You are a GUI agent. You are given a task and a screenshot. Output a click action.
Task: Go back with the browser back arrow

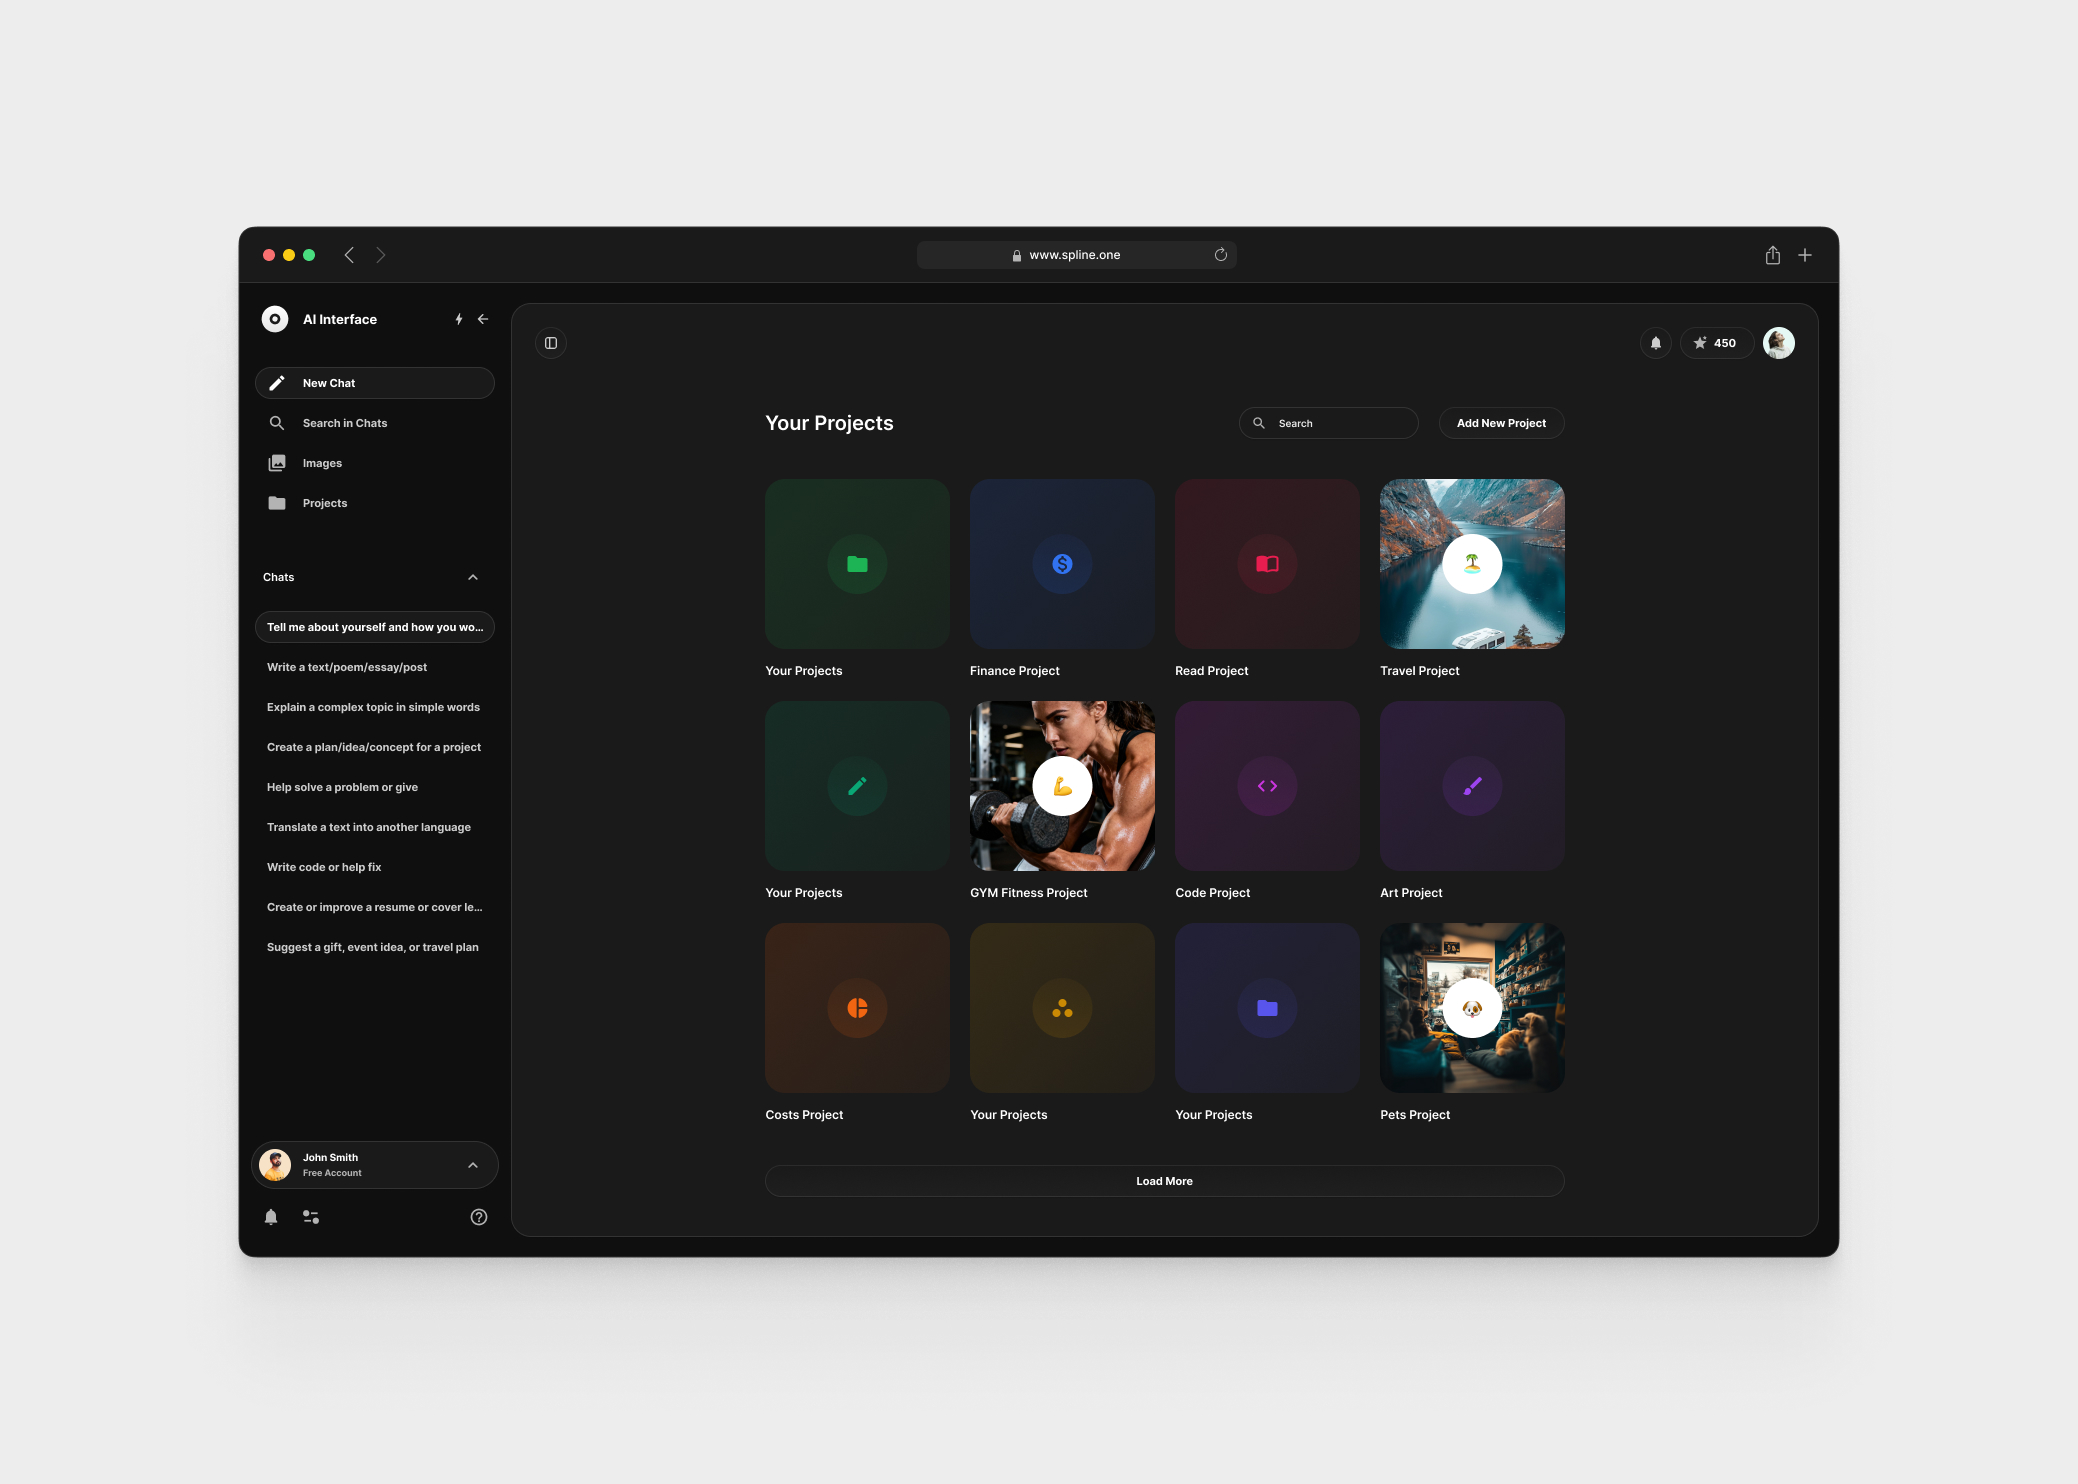(349, 255)
